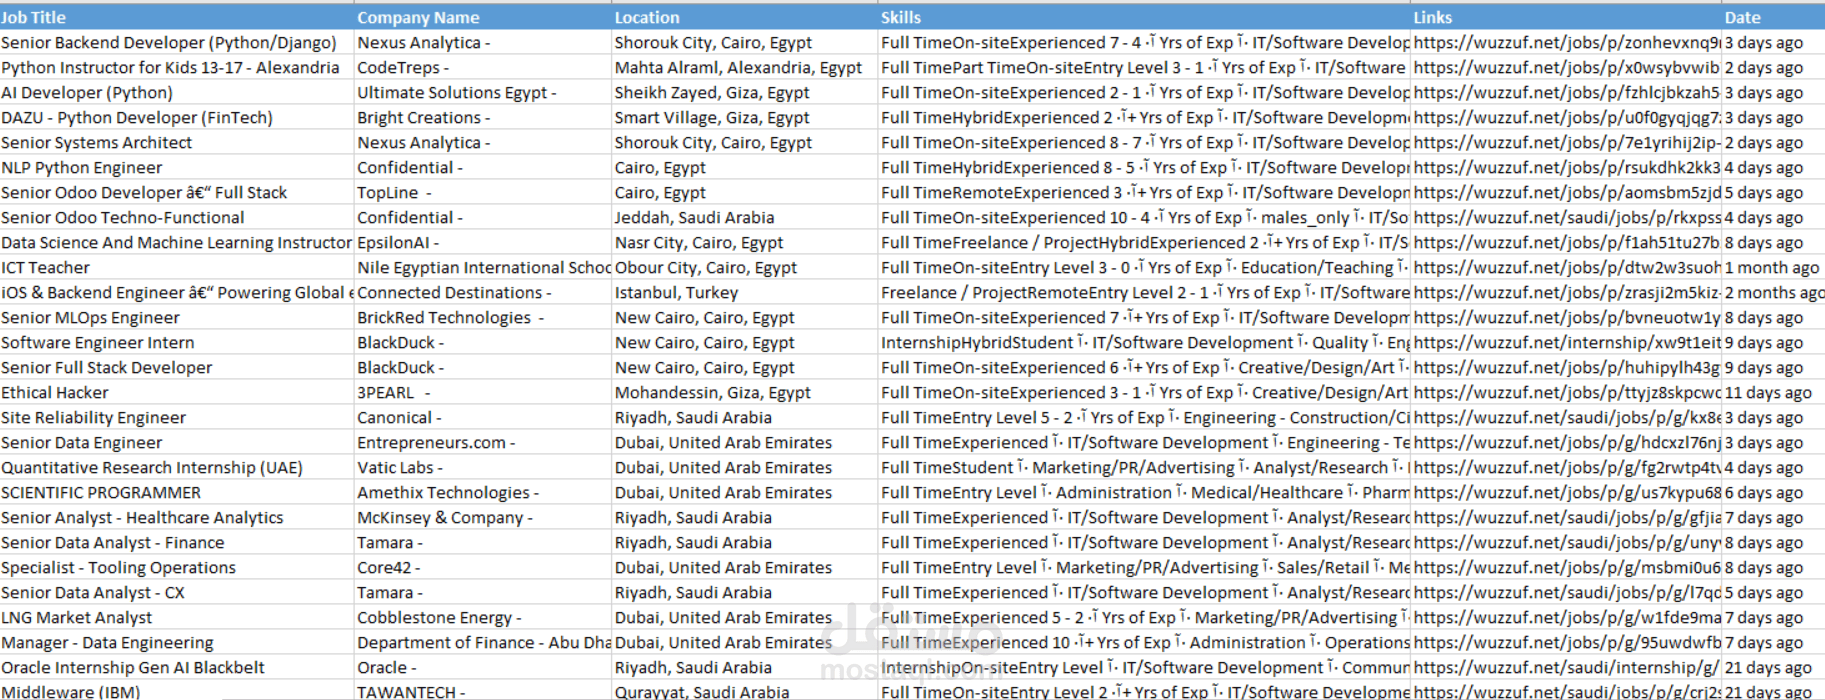Select Istanbul, Turkey location cell
This screenshot has height=700, width=1825.
tap(745, 292)
